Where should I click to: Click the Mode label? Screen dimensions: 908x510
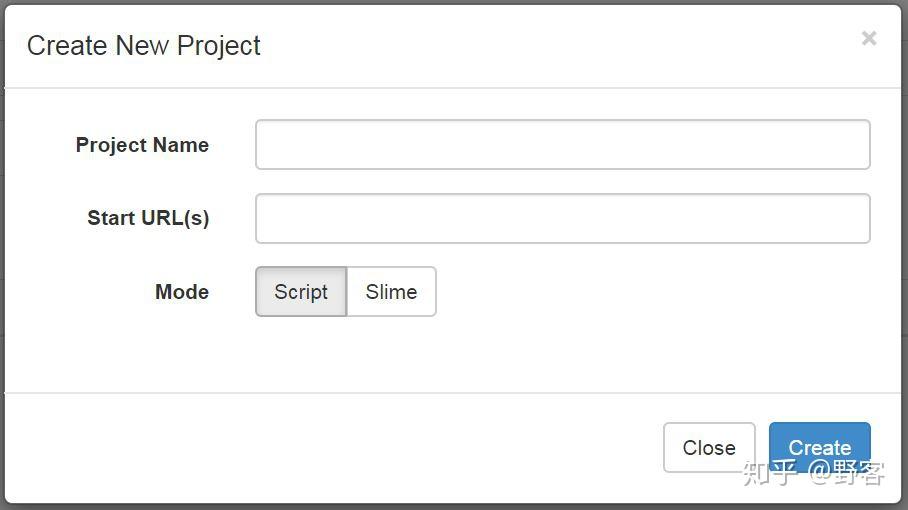[x=182, y=292]
